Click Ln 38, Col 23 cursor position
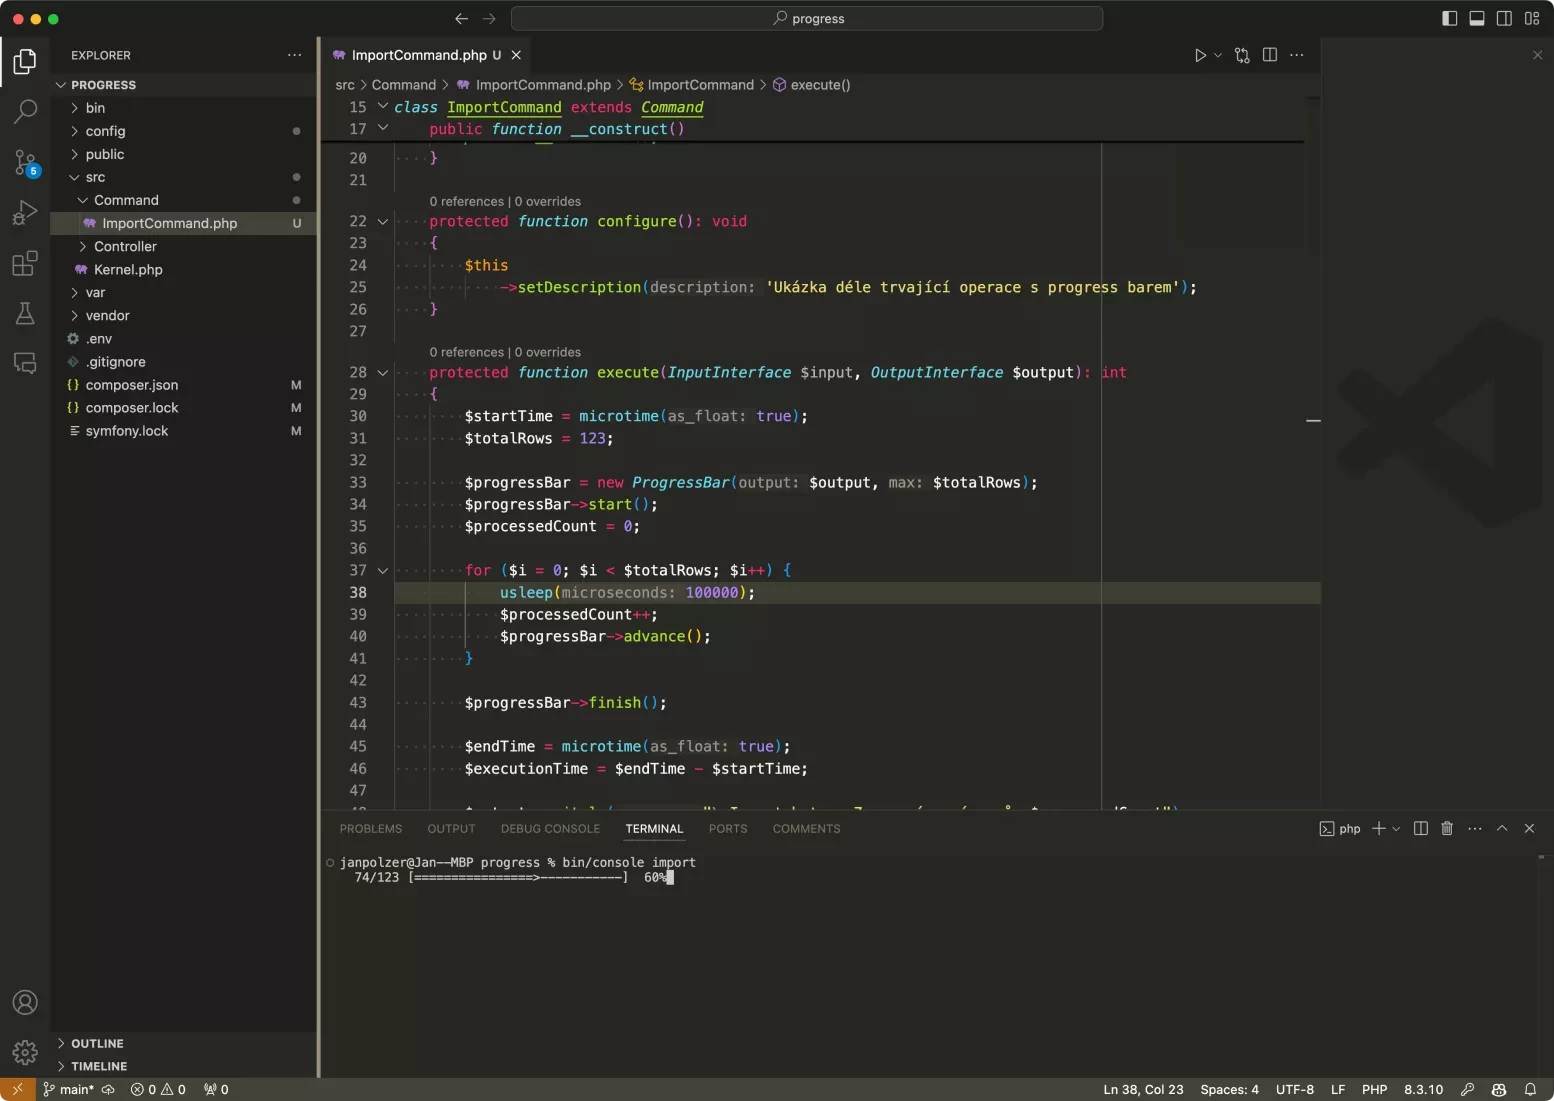Image resolution: width=1554 pixels, height=1101 pixels. pyautogui.click(x=1143, y=1089)
